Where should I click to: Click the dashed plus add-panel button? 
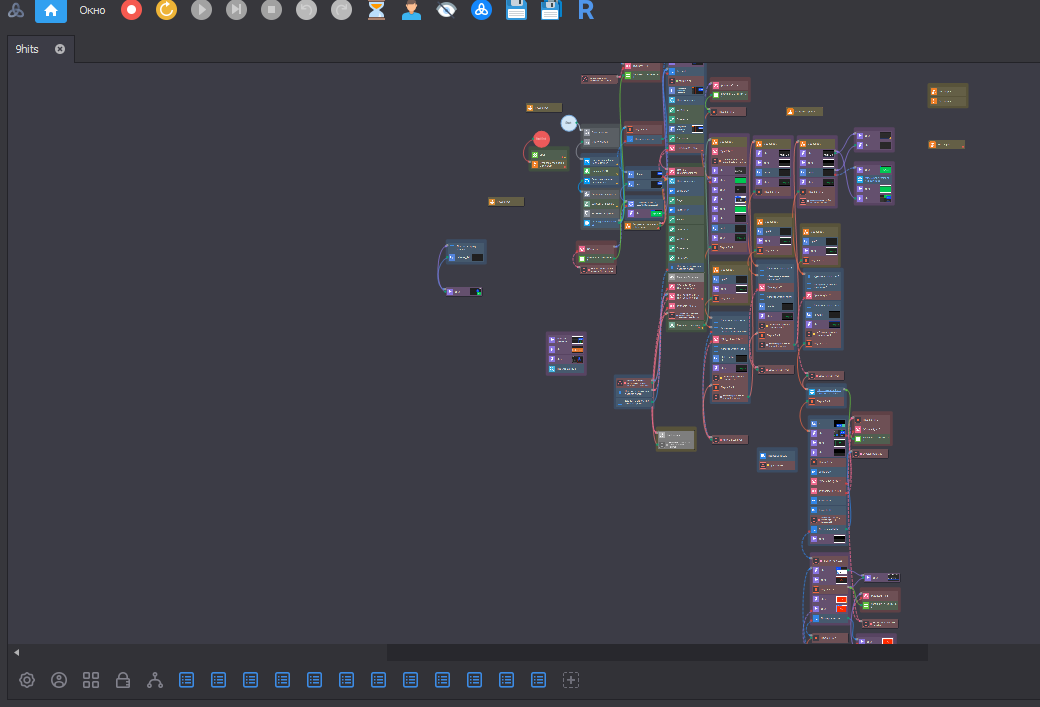coord(571,680)
